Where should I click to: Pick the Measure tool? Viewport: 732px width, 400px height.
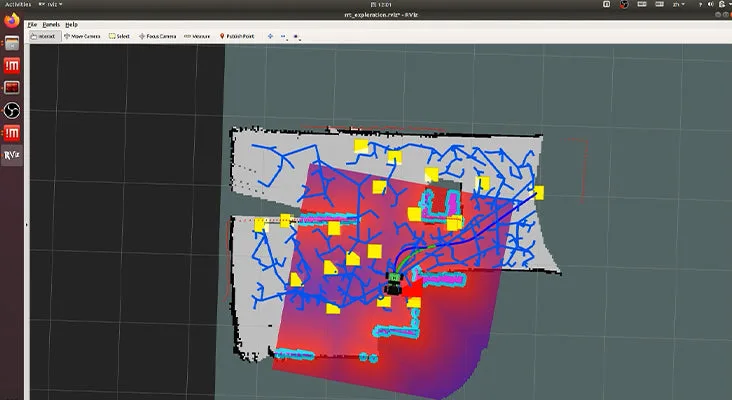pos(197,36)
